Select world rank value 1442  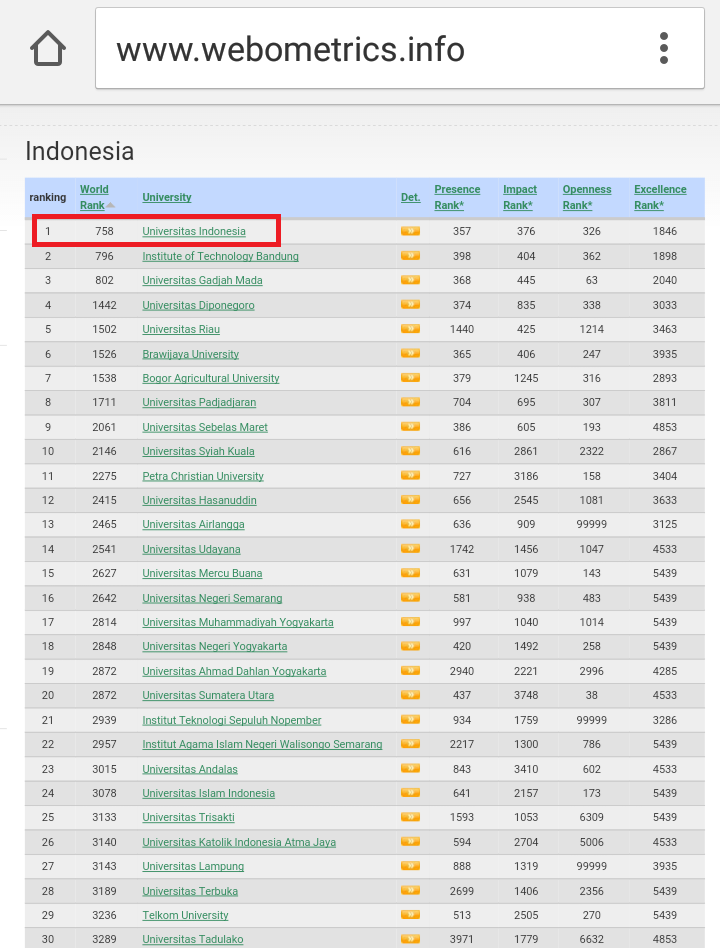pyautogui.click(x=104, y=305)
